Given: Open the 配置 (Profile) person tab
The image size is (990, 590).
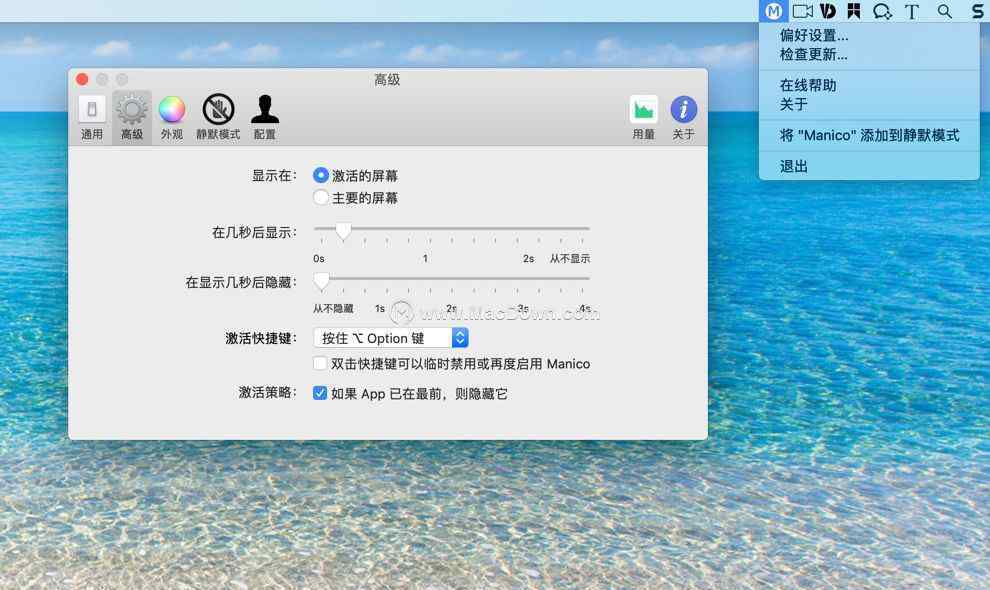Looking at the screenshot, I should click(x=265, y=117).
